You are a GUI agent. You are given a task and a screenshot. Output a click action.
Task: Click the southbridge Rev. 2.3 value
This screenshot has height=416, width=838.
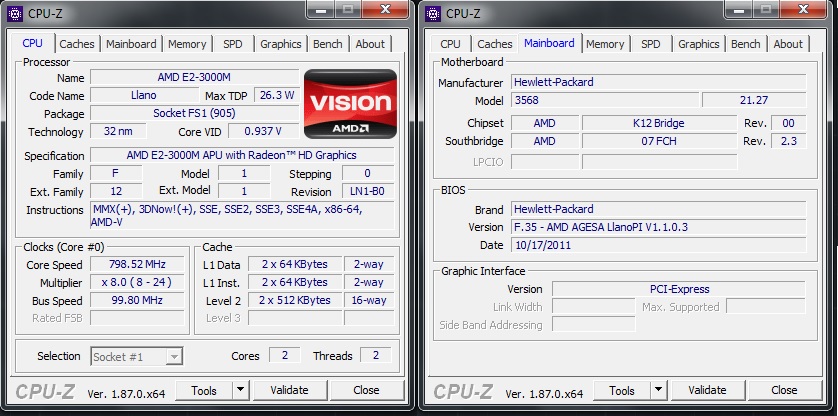pos(788,141)
